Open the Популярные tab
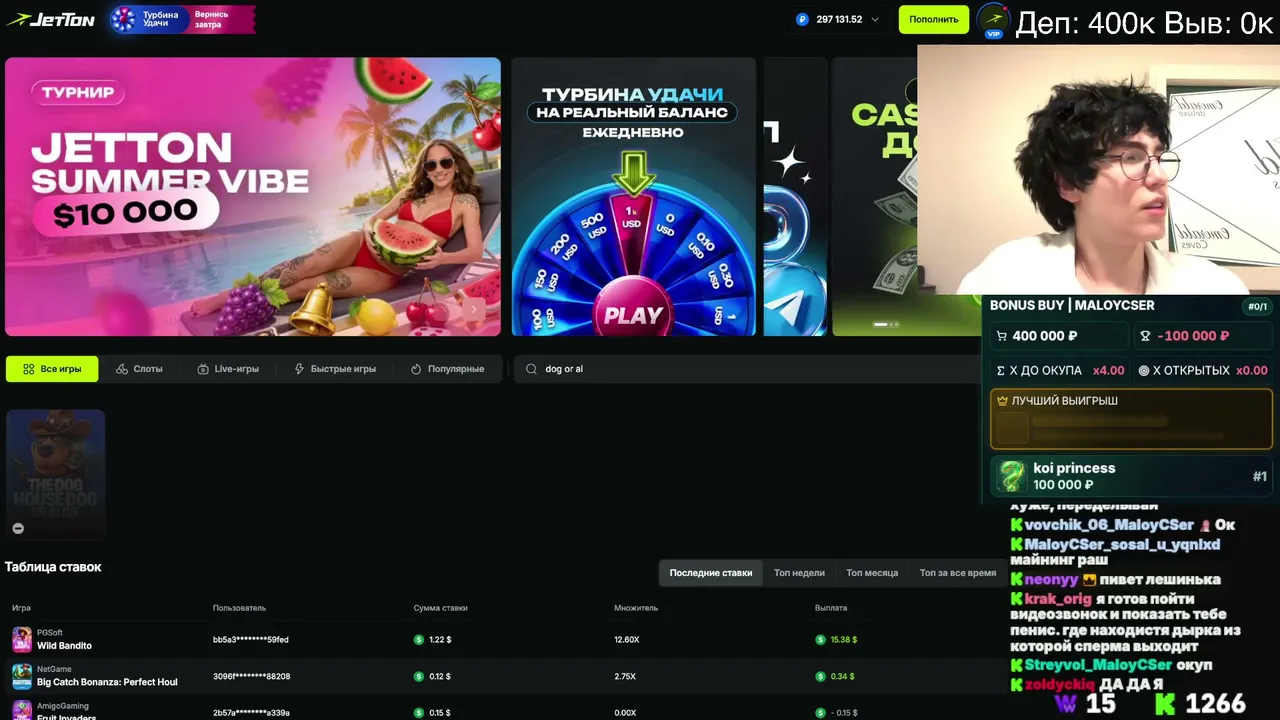1280x720 pixels. (447, 369)
